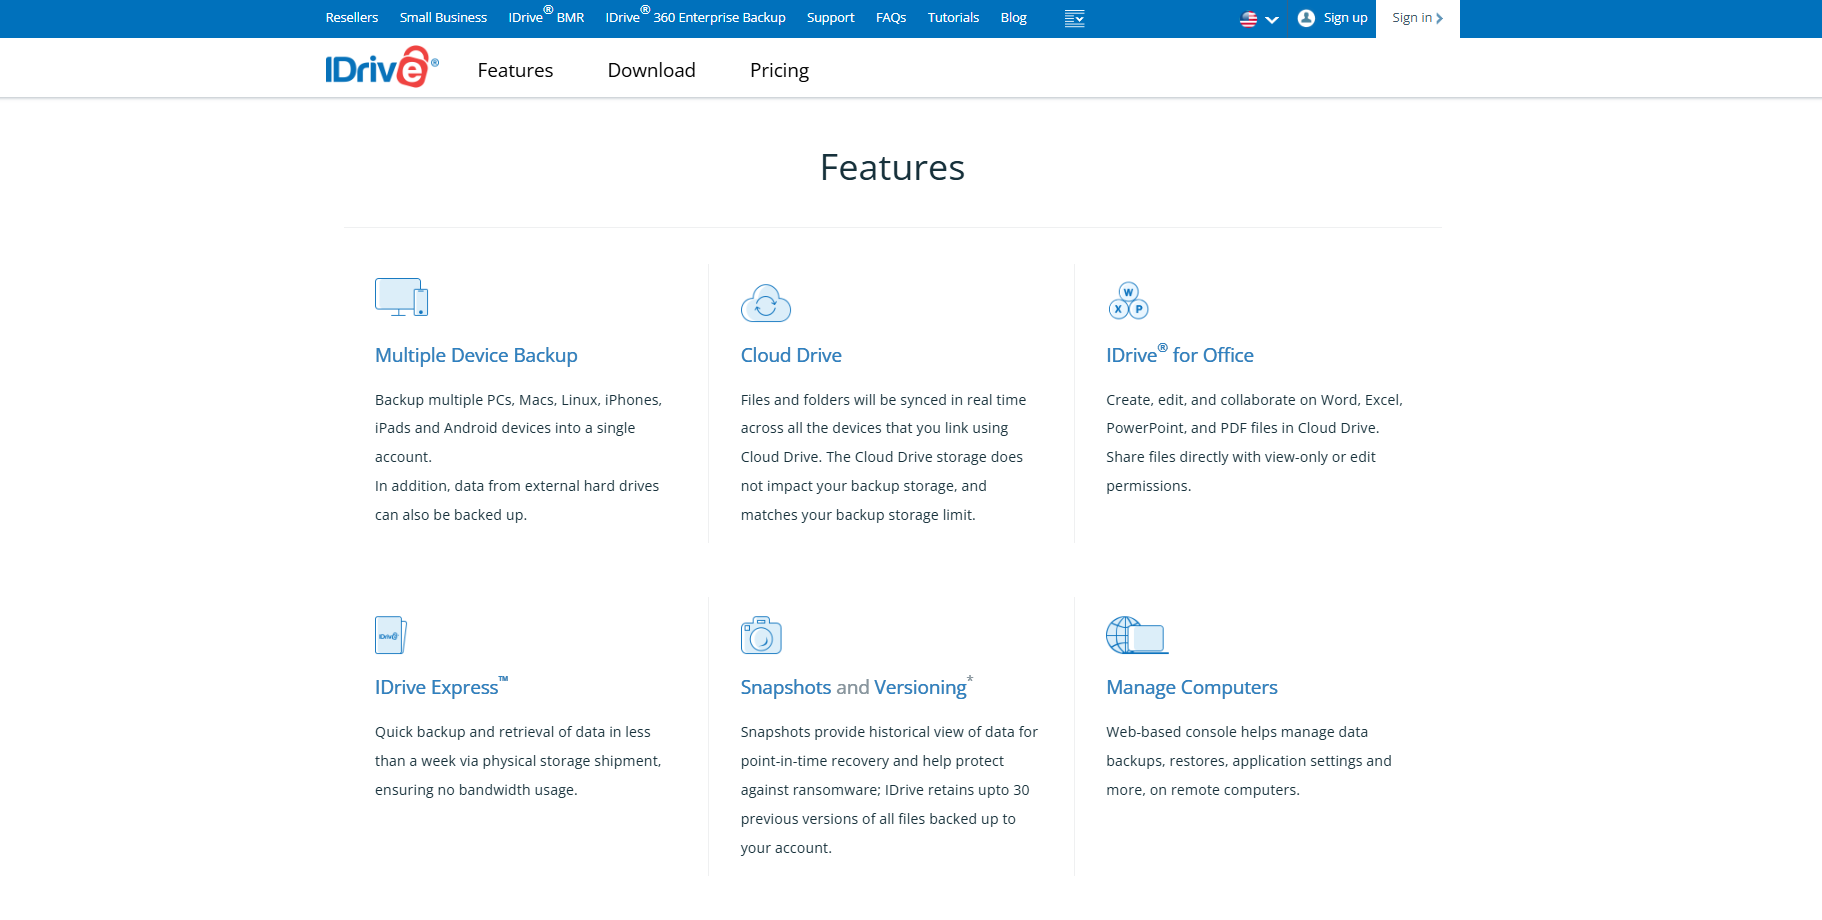
Task: Click the Features page title
Action: click(892, 167)
